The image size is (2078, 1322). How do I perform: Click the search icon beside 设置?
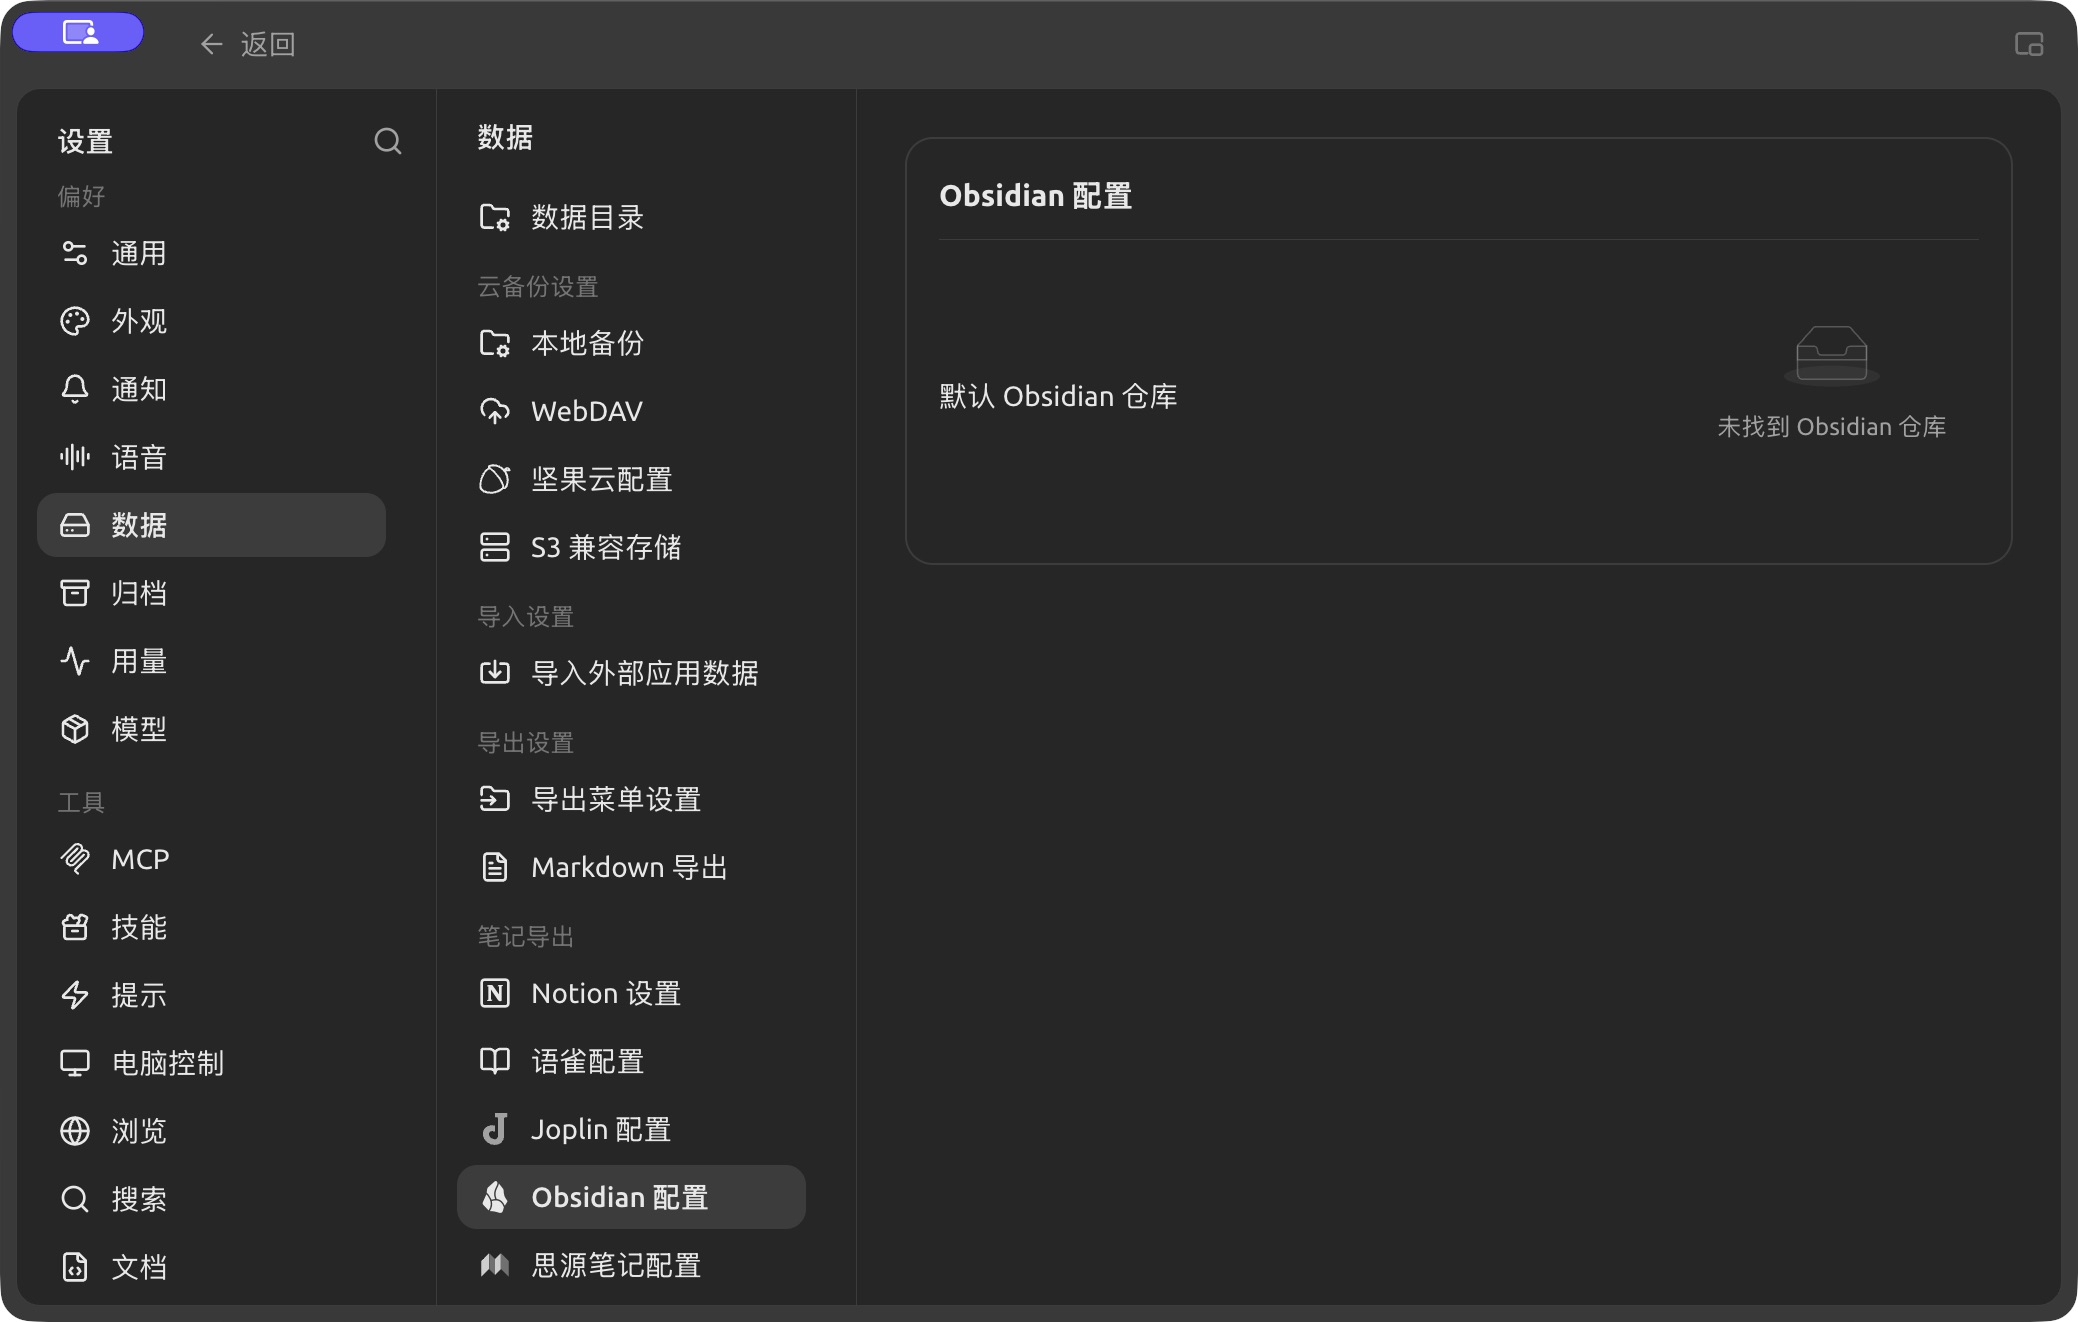point(387,141)
